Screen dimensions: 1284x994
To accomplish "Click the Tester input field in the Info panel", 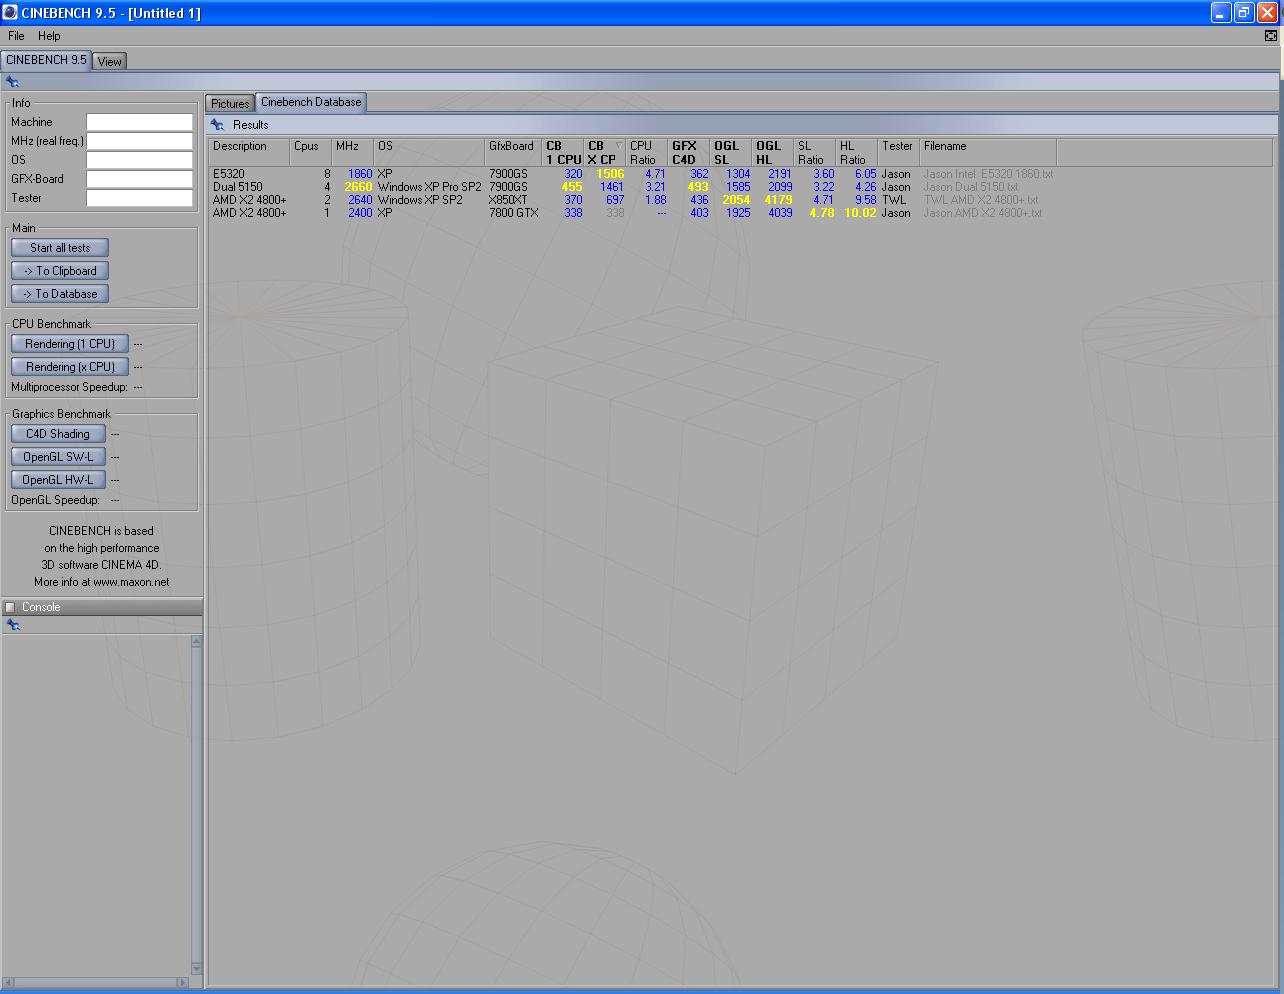I will (139, 198).
